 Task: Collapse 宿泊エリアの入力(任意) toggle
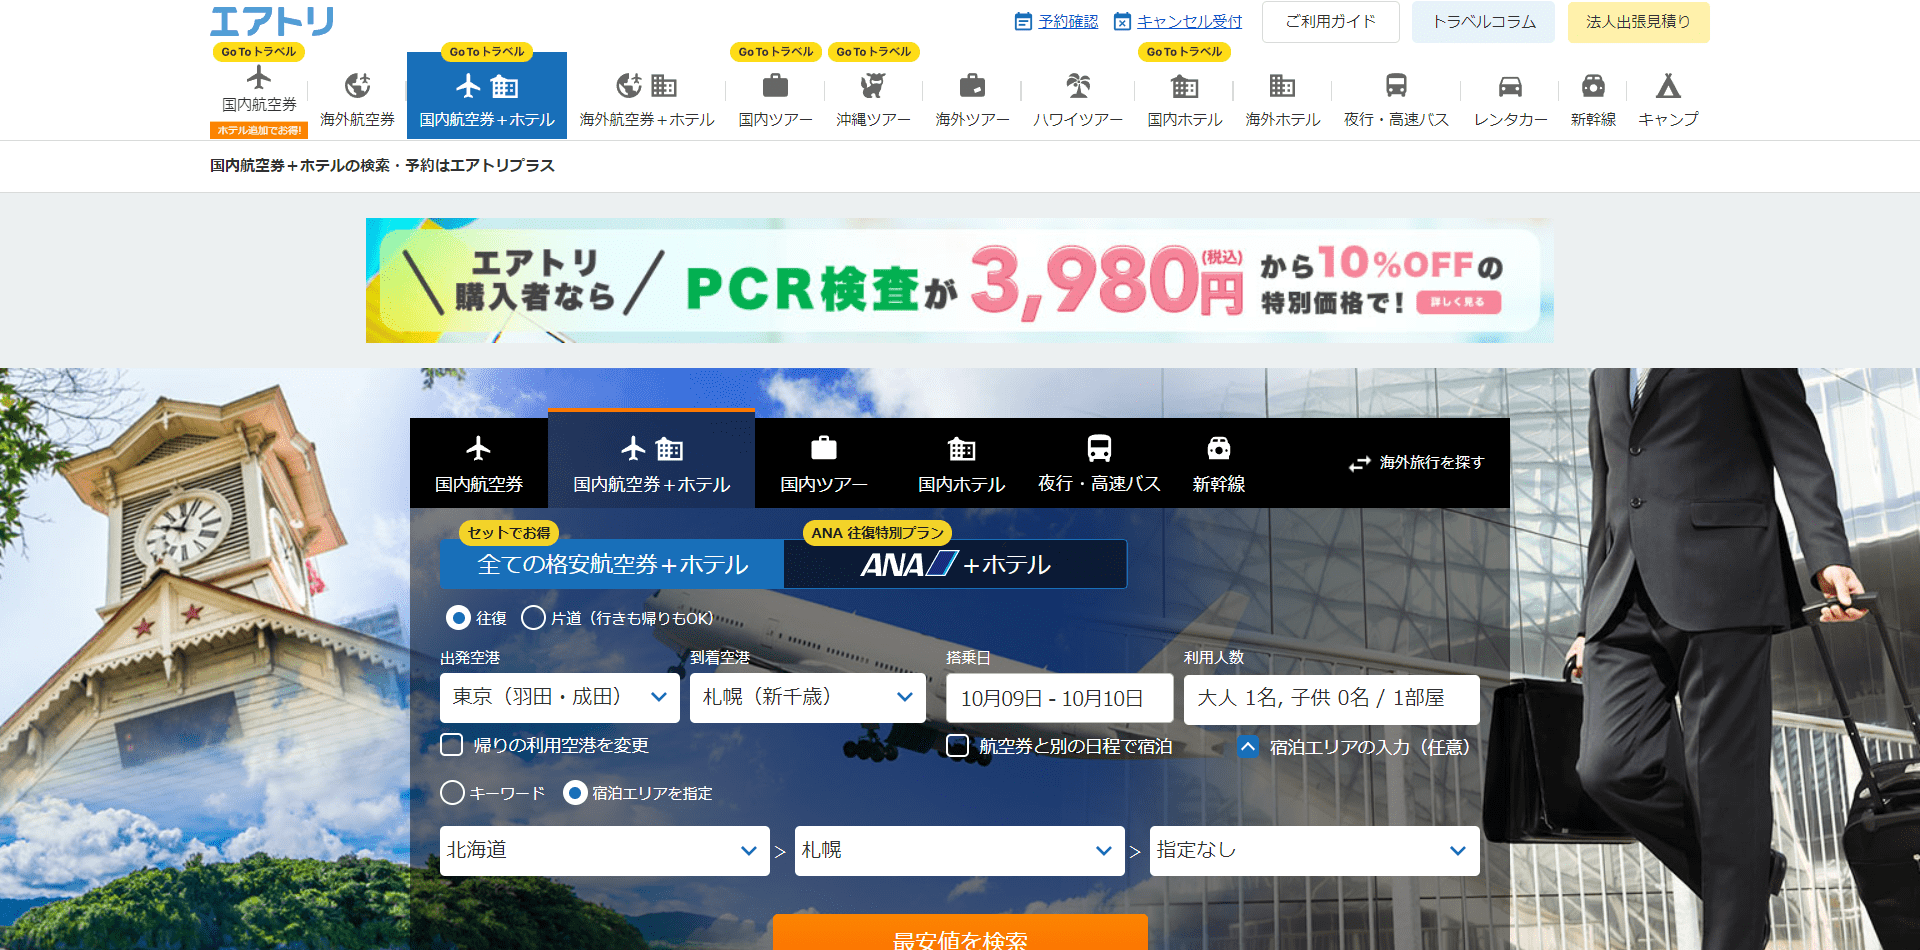point(1248,746)
